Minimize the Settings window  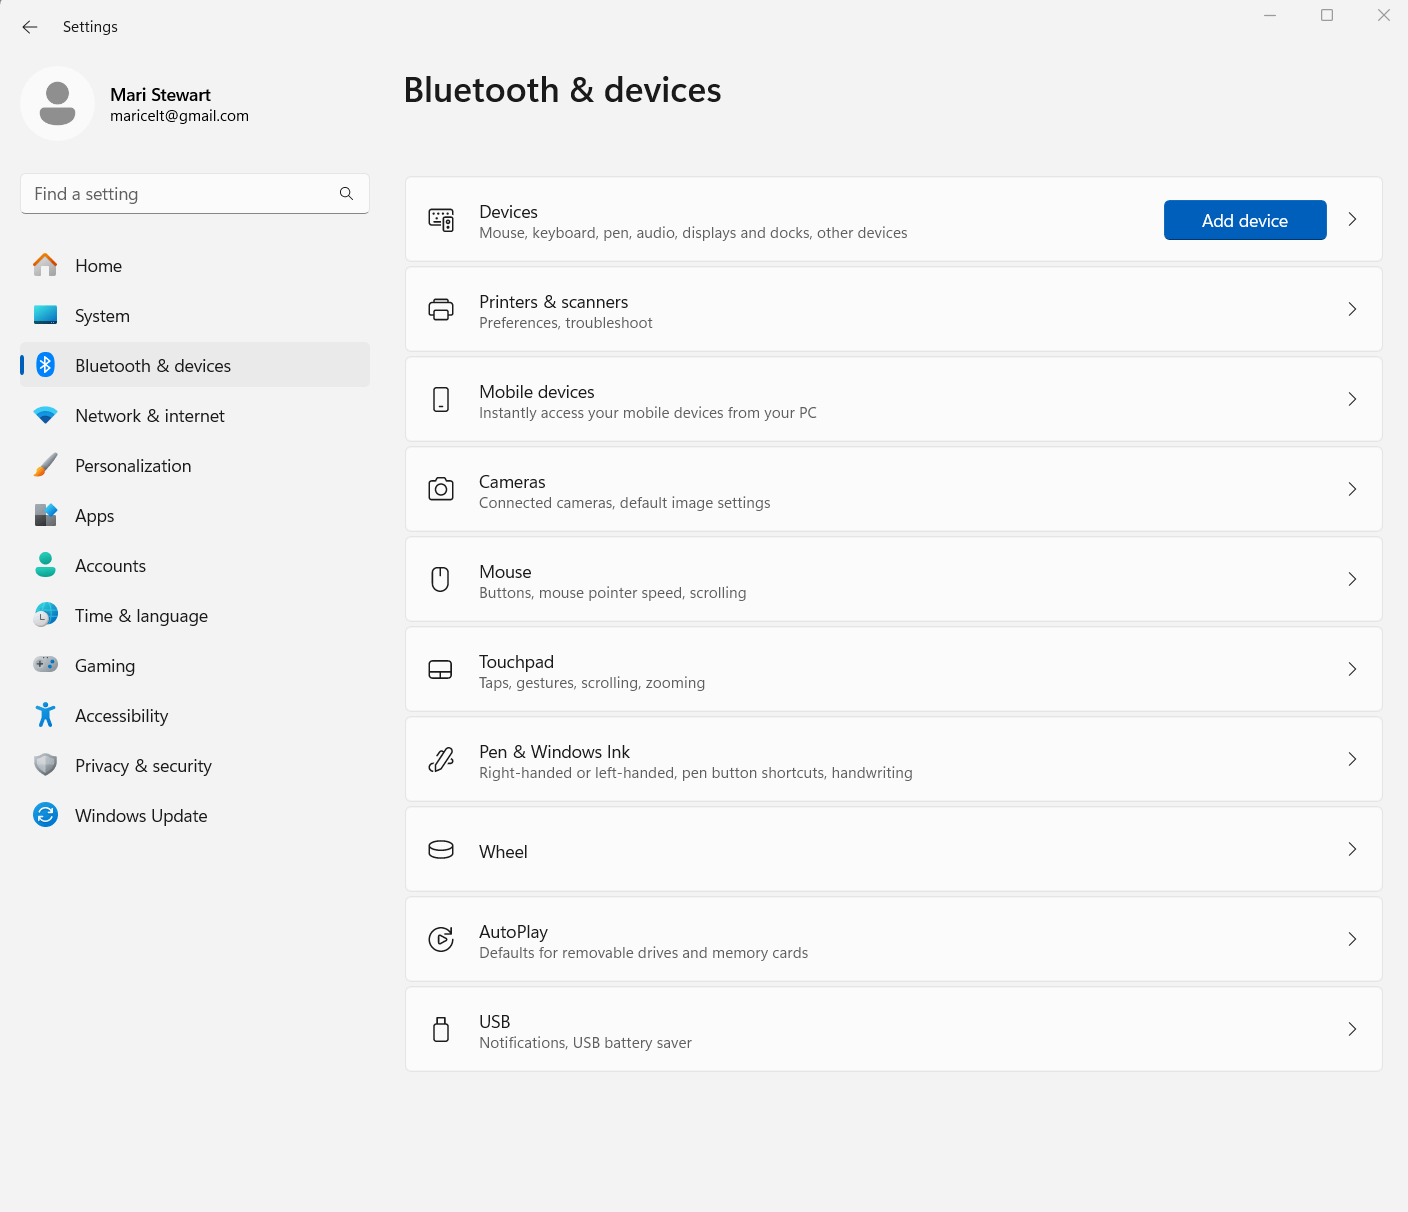tap(1270, 15)
